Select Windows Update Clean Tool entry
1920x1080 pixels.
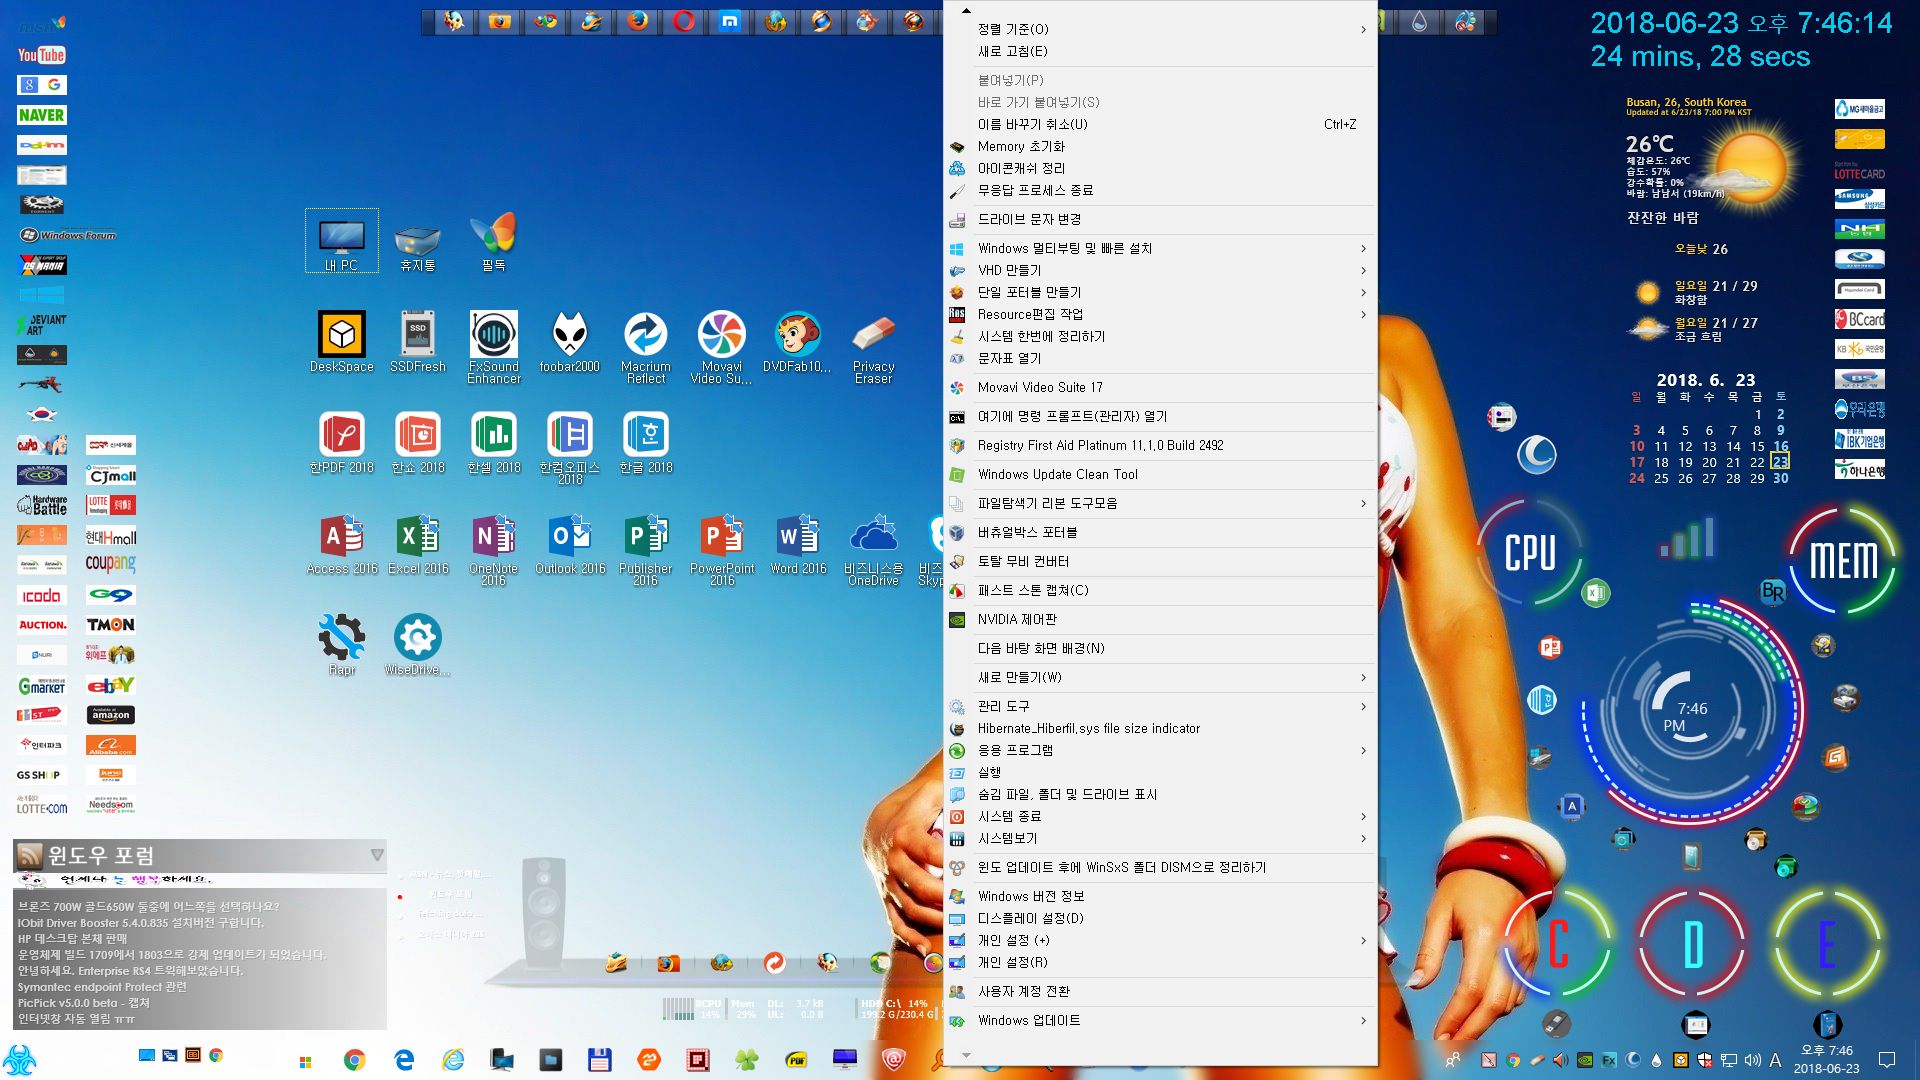[1161, 474]
